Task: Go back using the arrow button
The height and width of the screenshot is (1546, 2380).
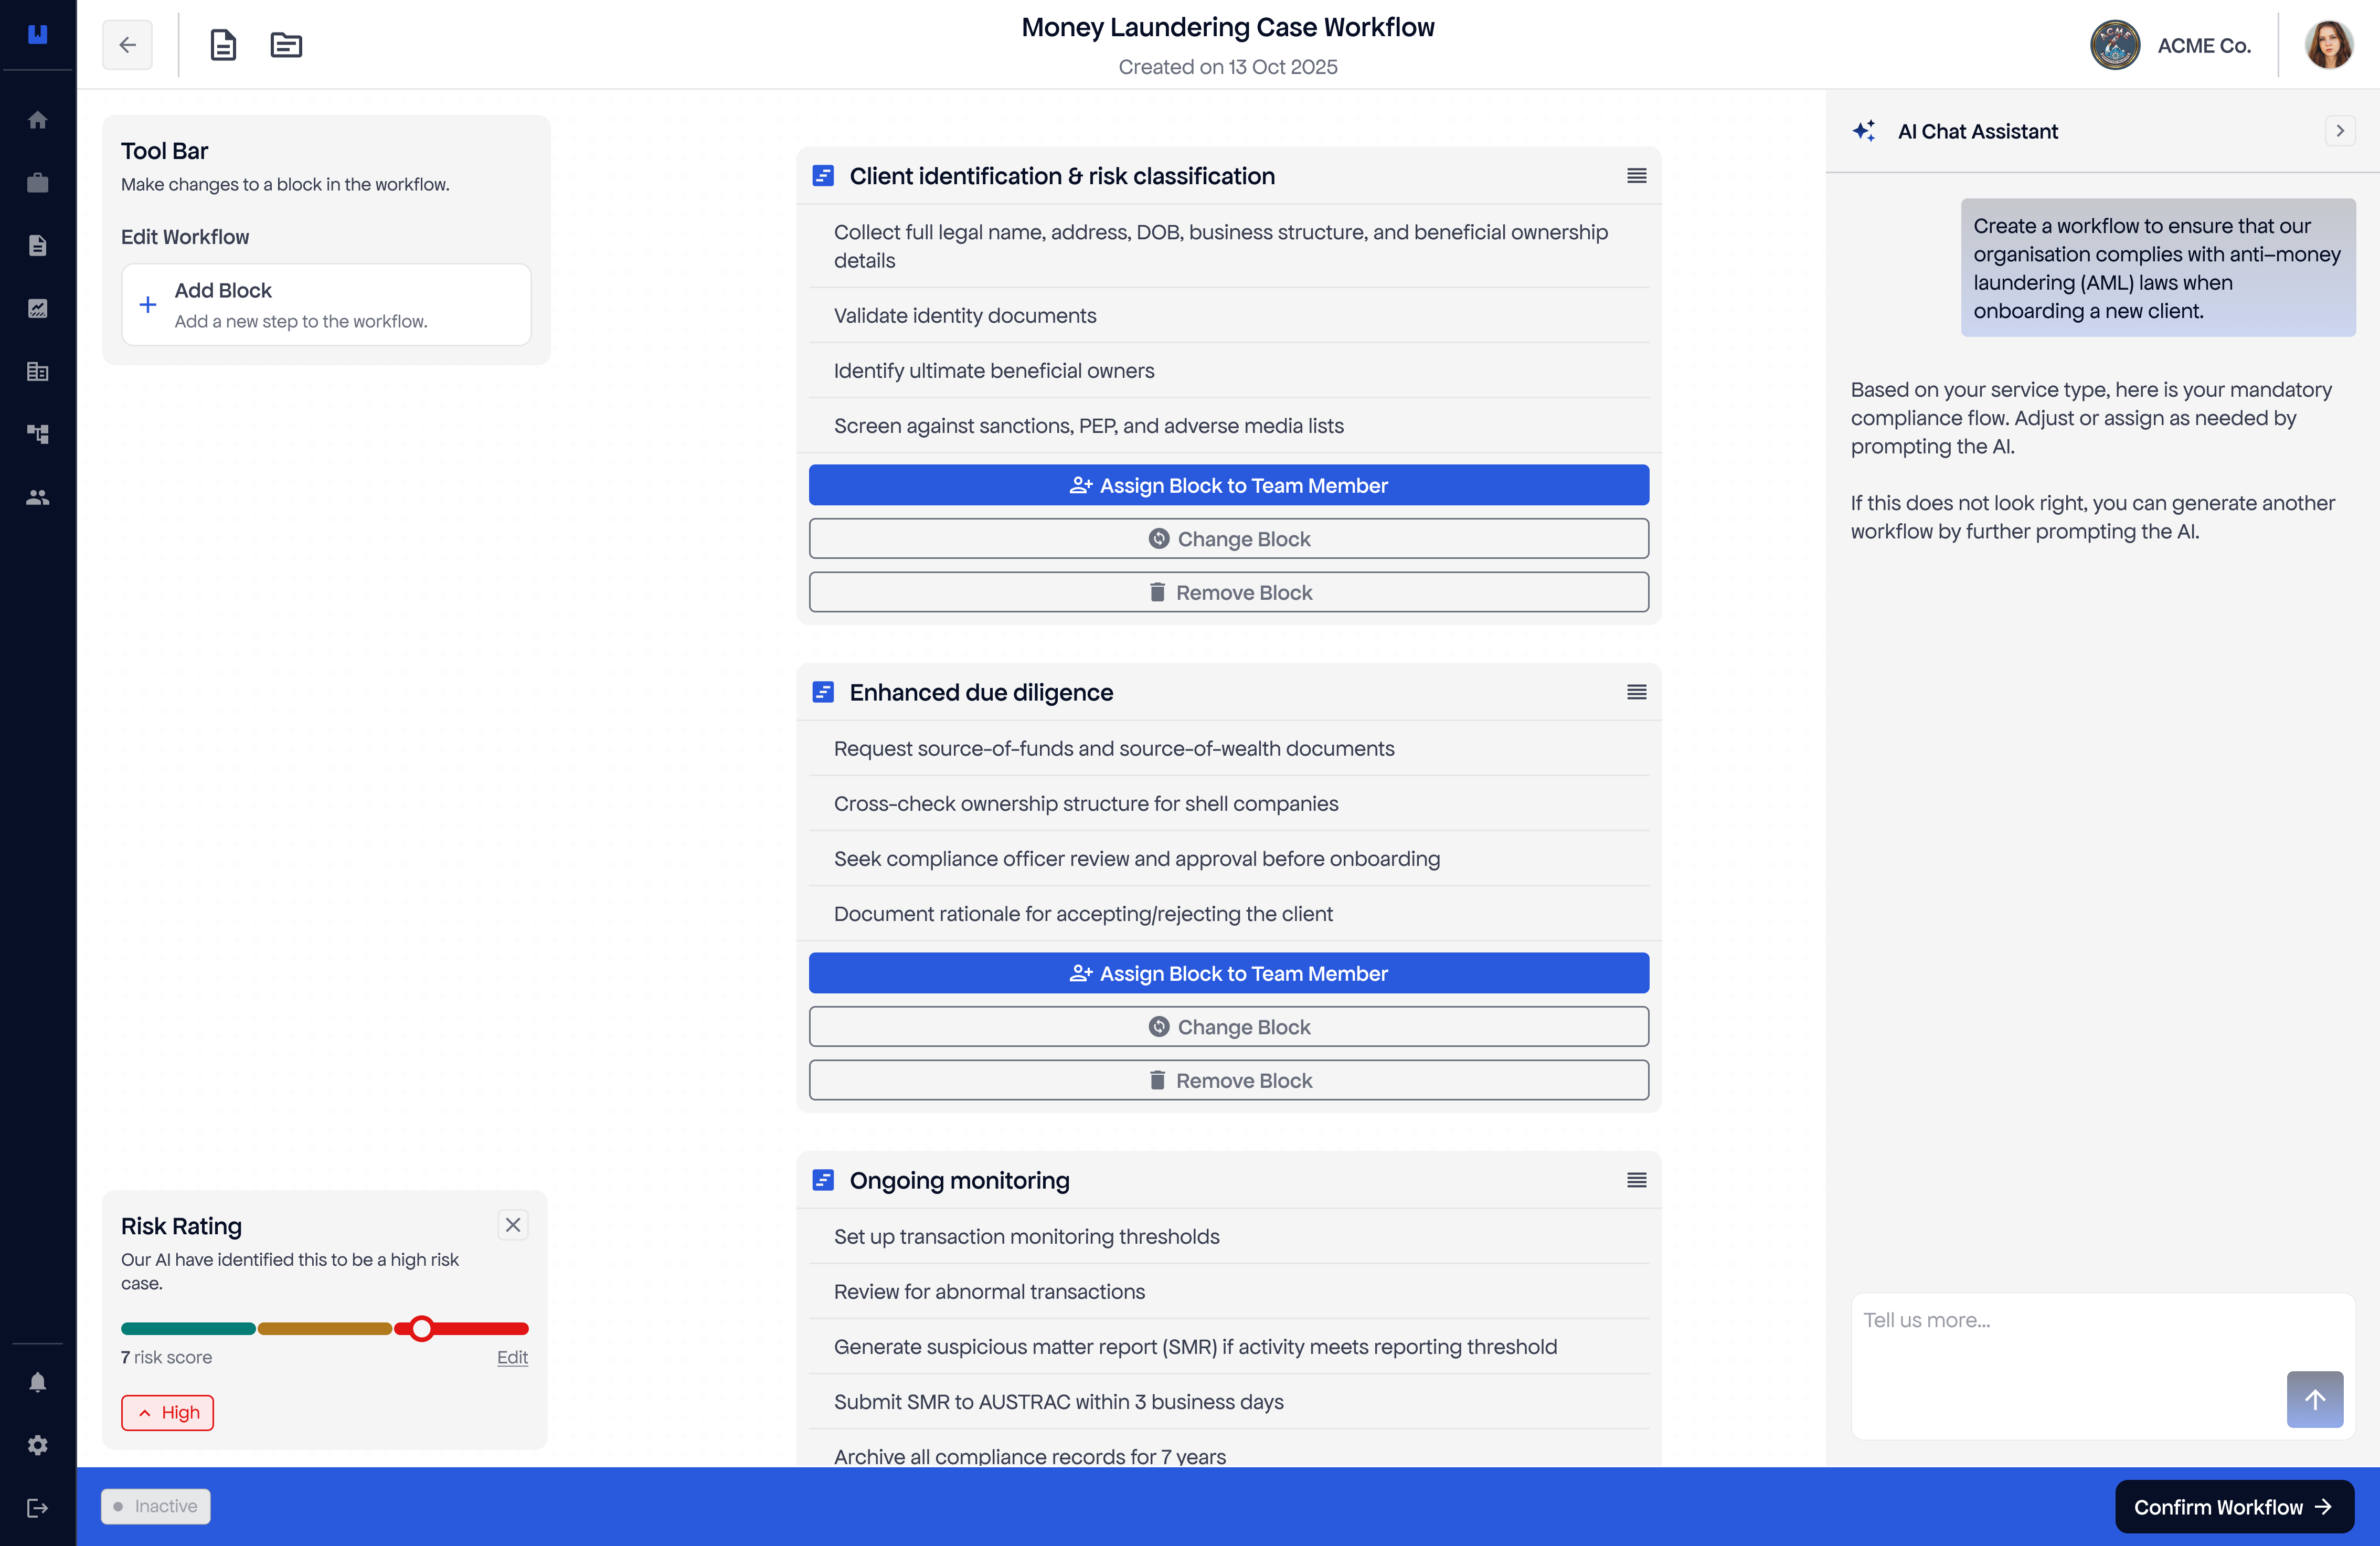Action: [x=127, y=45]
